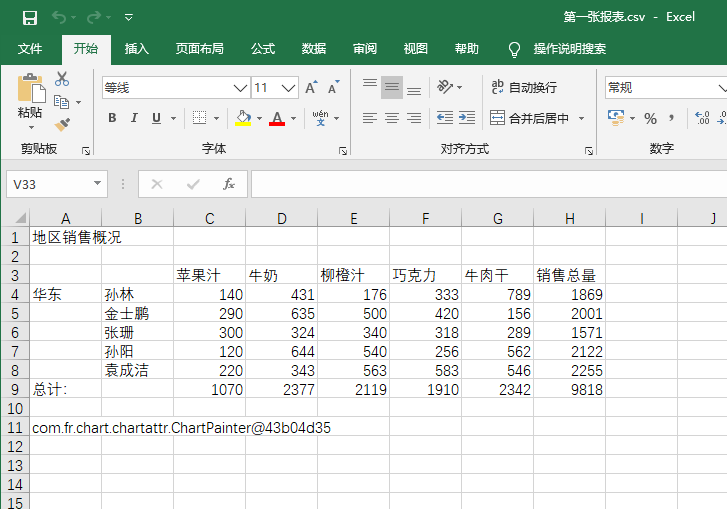Switch to the 页面布局 tab

coord(200,49)
